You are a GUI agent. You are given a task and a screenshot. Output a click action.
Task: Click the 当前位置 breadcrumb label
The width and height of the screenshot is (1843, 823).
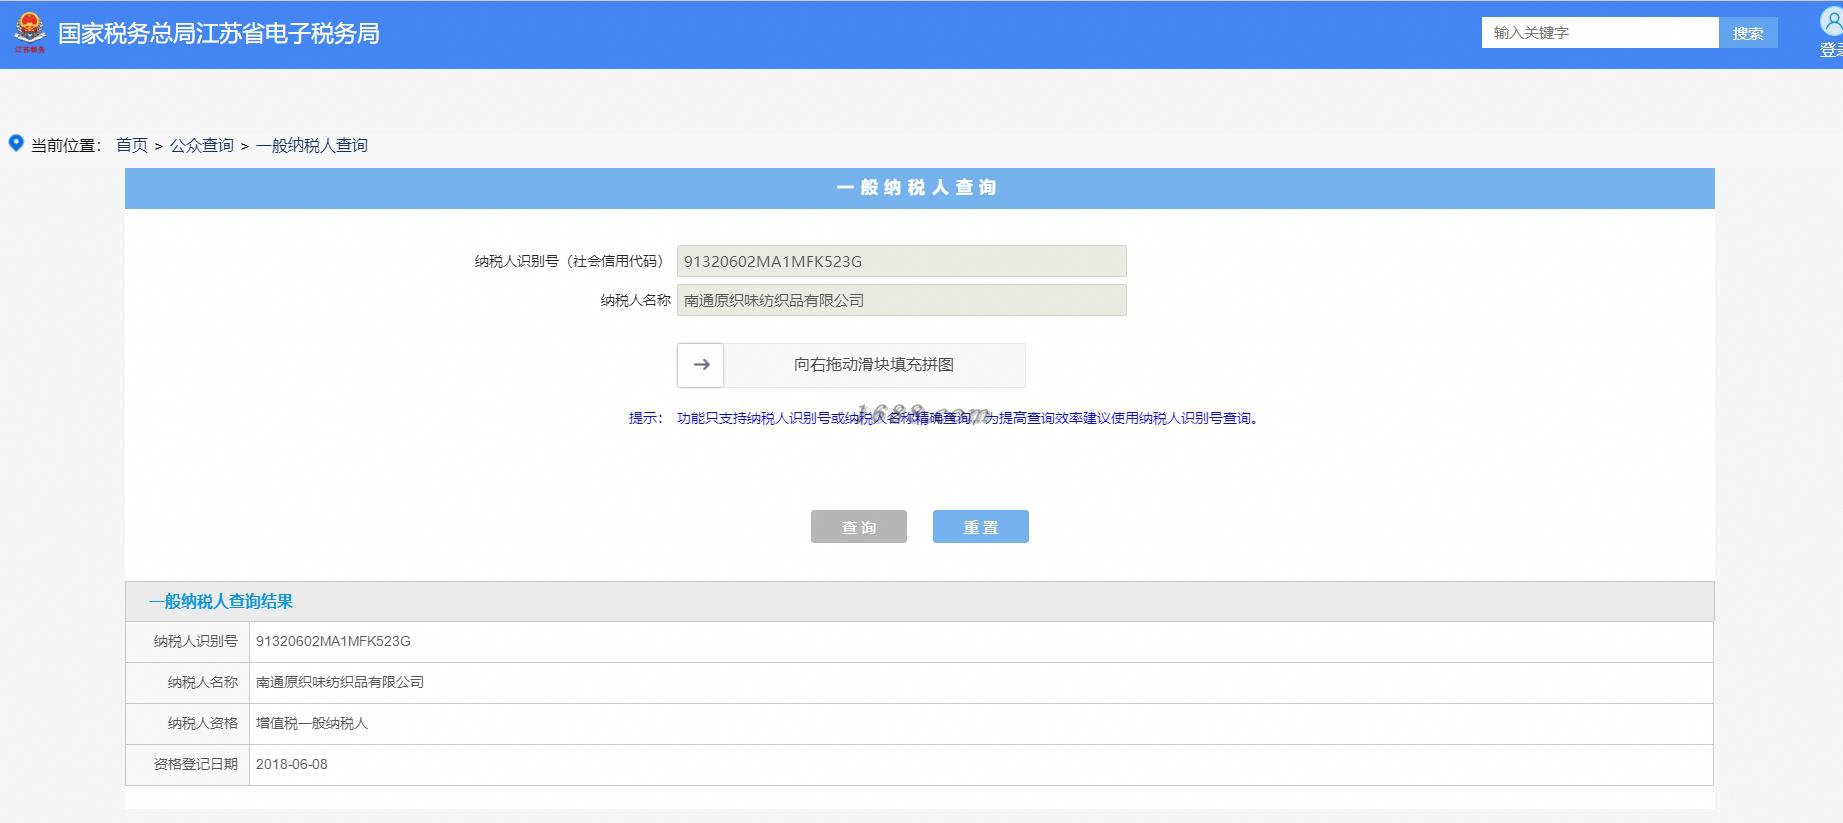click(x=66, y=145)
